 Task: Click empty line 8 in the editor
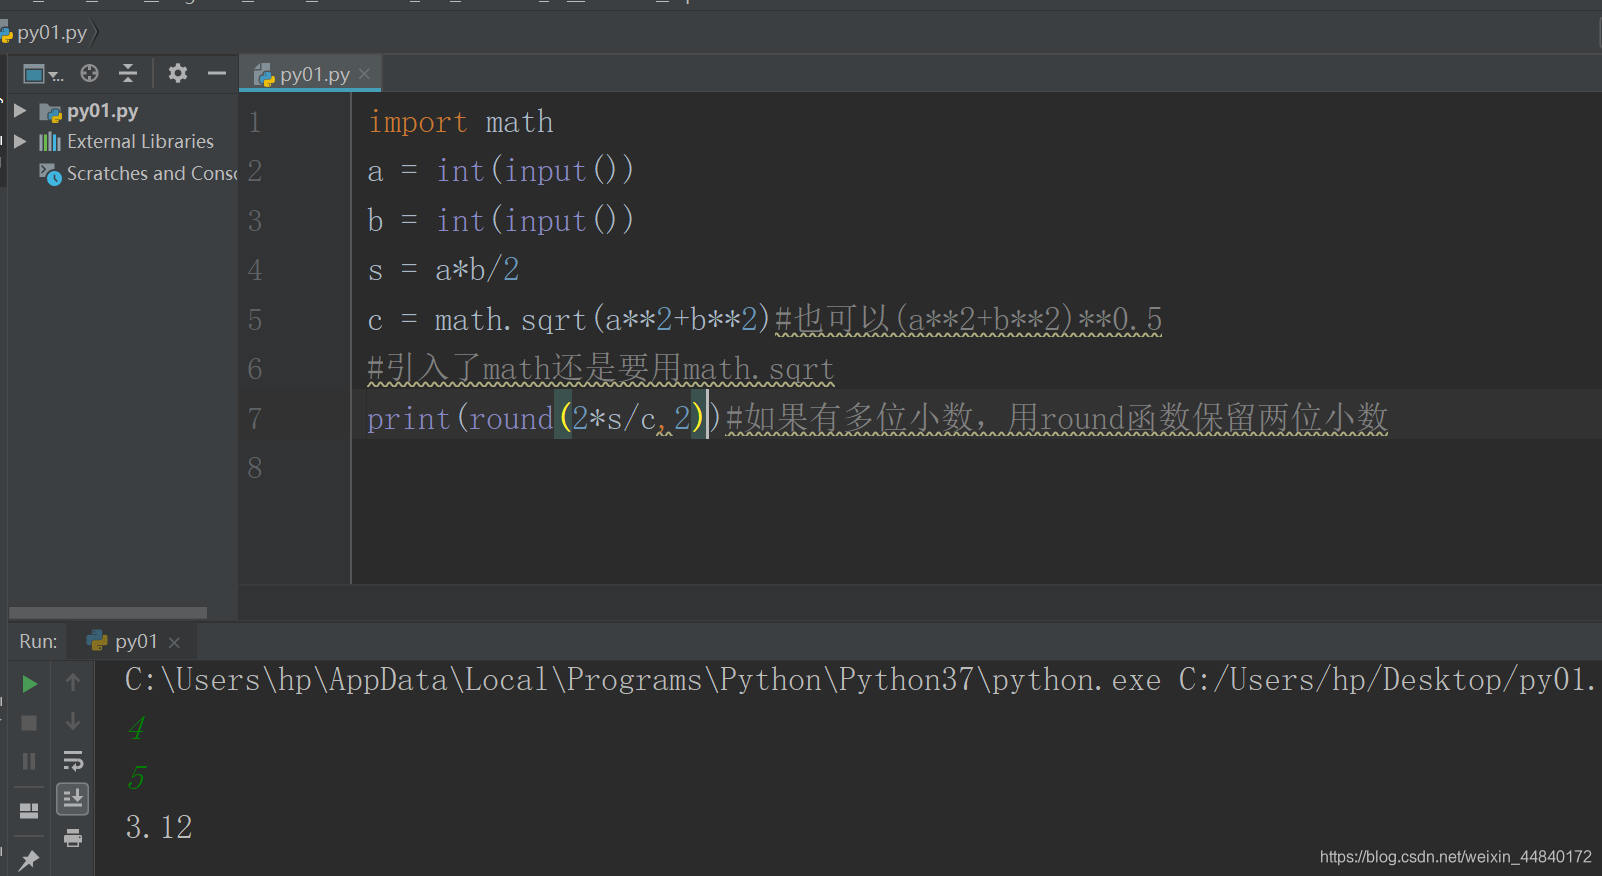(976, 467)
